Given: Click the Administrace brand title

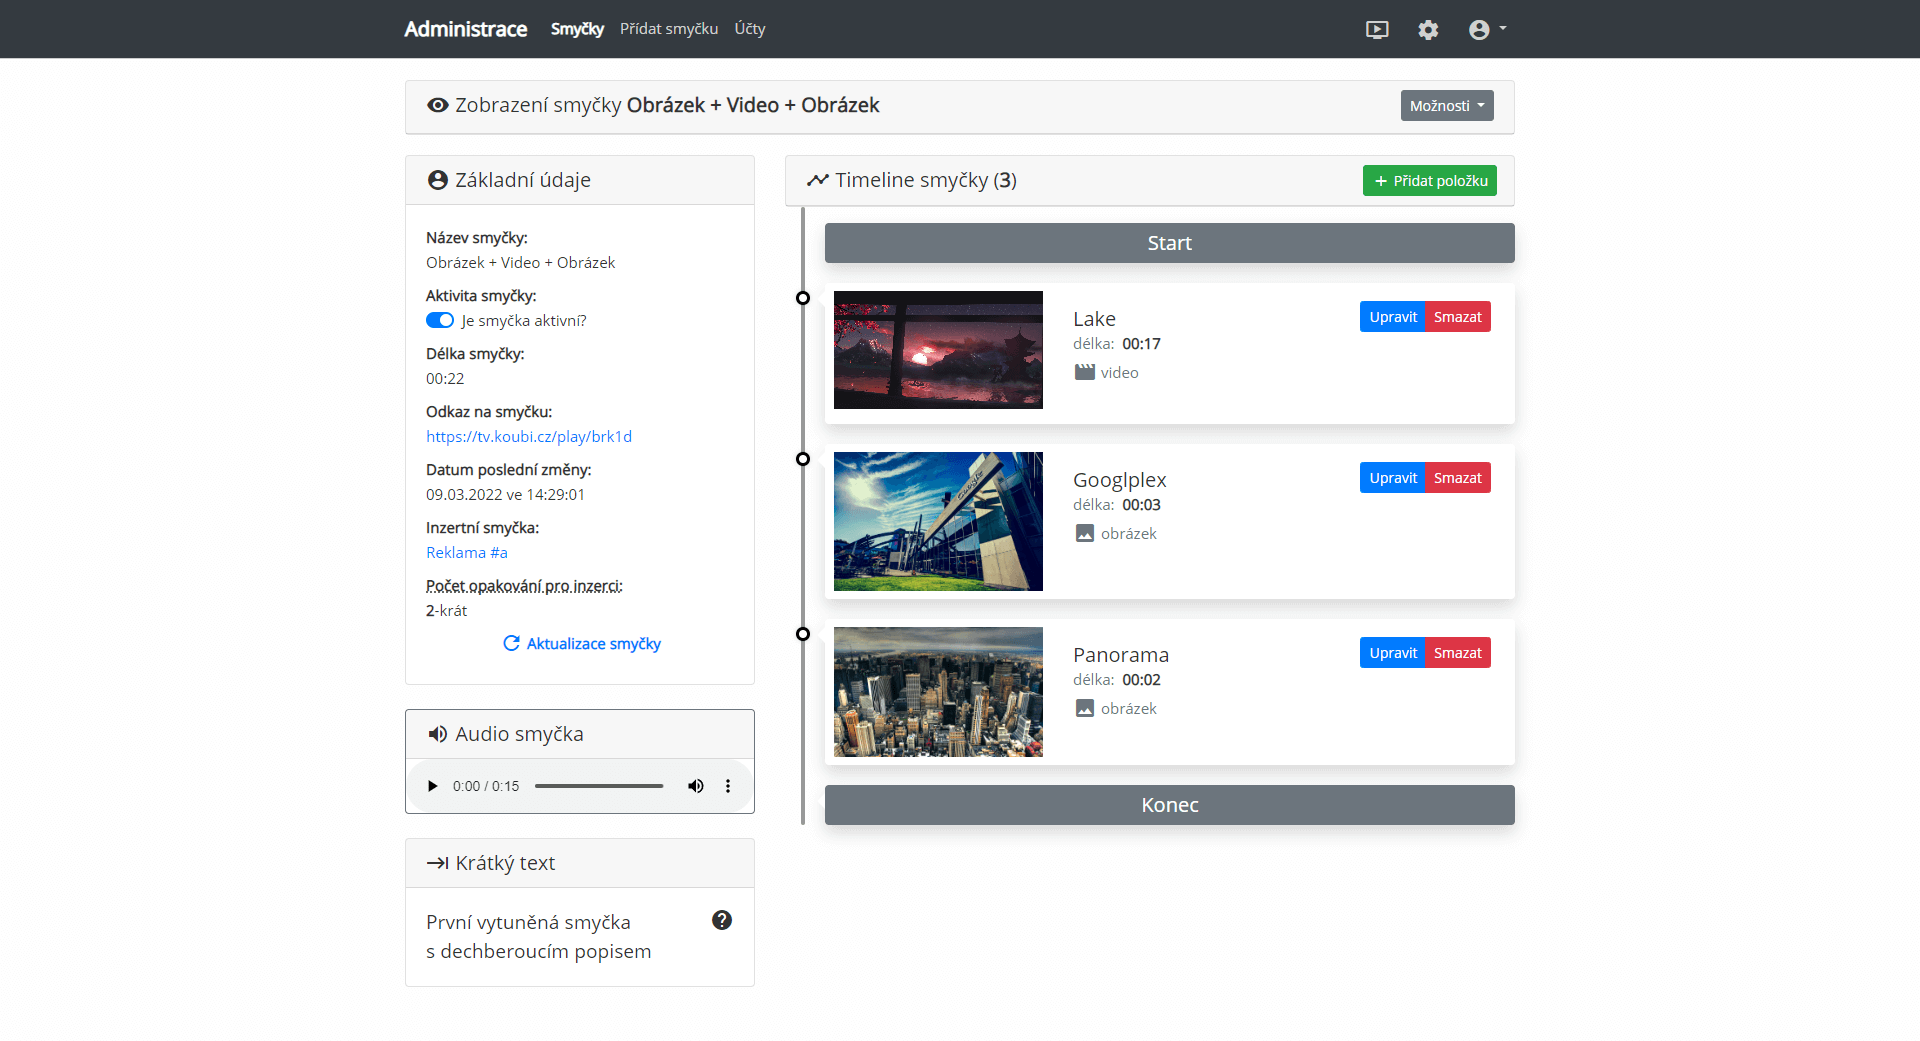Looking at the screenshot, I should pos(465,29).
